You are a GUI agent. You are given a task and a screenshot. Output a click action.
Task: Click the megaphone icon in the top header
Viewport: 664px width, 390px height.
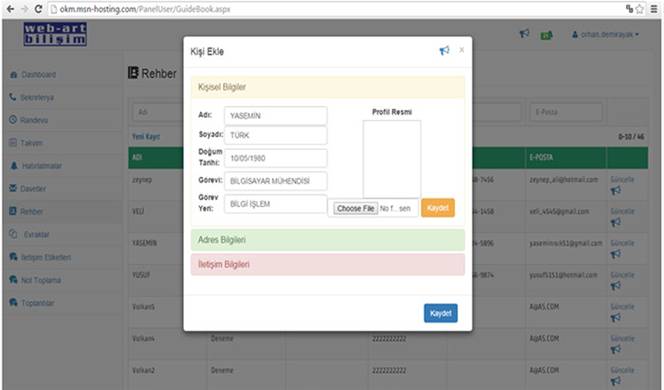524,33
